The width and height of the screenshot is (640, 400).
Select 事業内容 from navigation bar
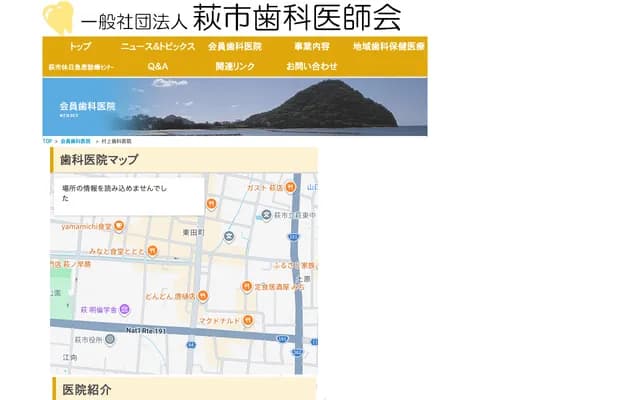pos(312,47)
